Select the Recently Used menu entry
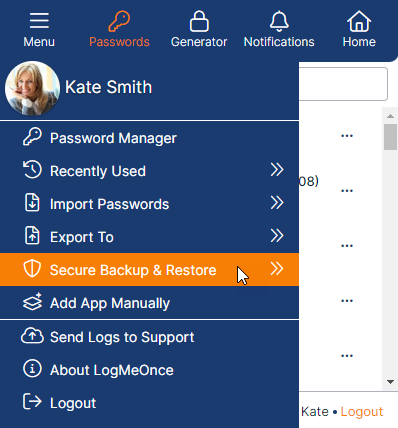This screenshot has width=398, height=428. [149, 171]
